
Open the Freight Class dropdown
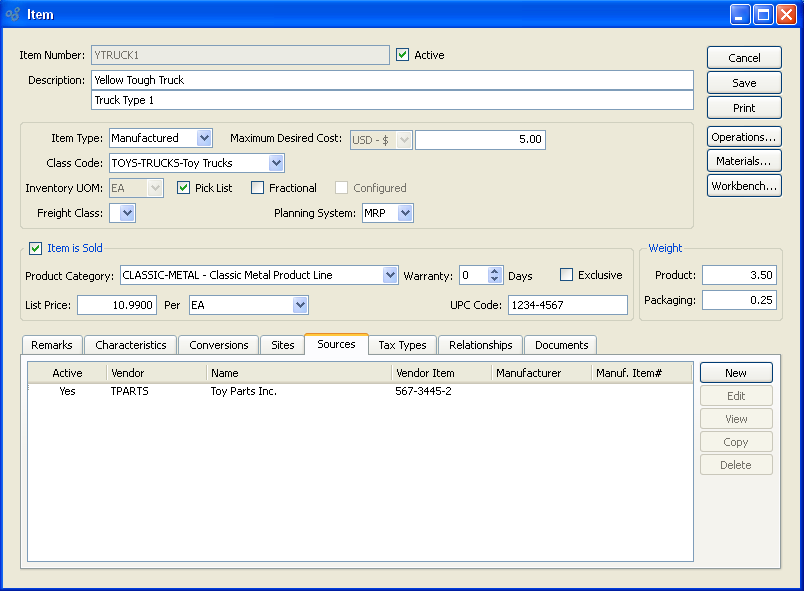pos(127,213)
